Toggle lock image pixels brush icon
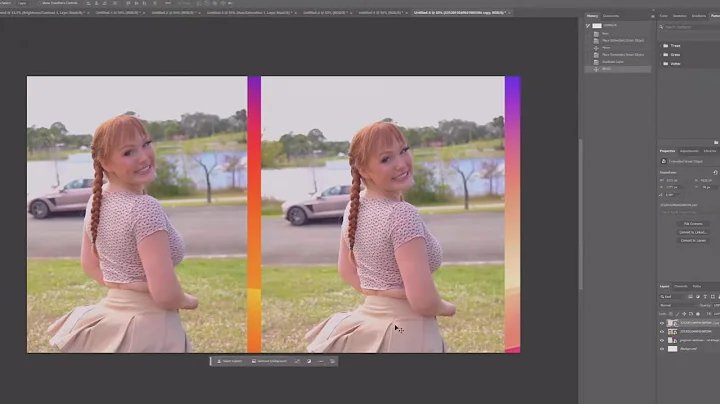The width and height of the screenshot is (720, 404). [x=677, y=314]
